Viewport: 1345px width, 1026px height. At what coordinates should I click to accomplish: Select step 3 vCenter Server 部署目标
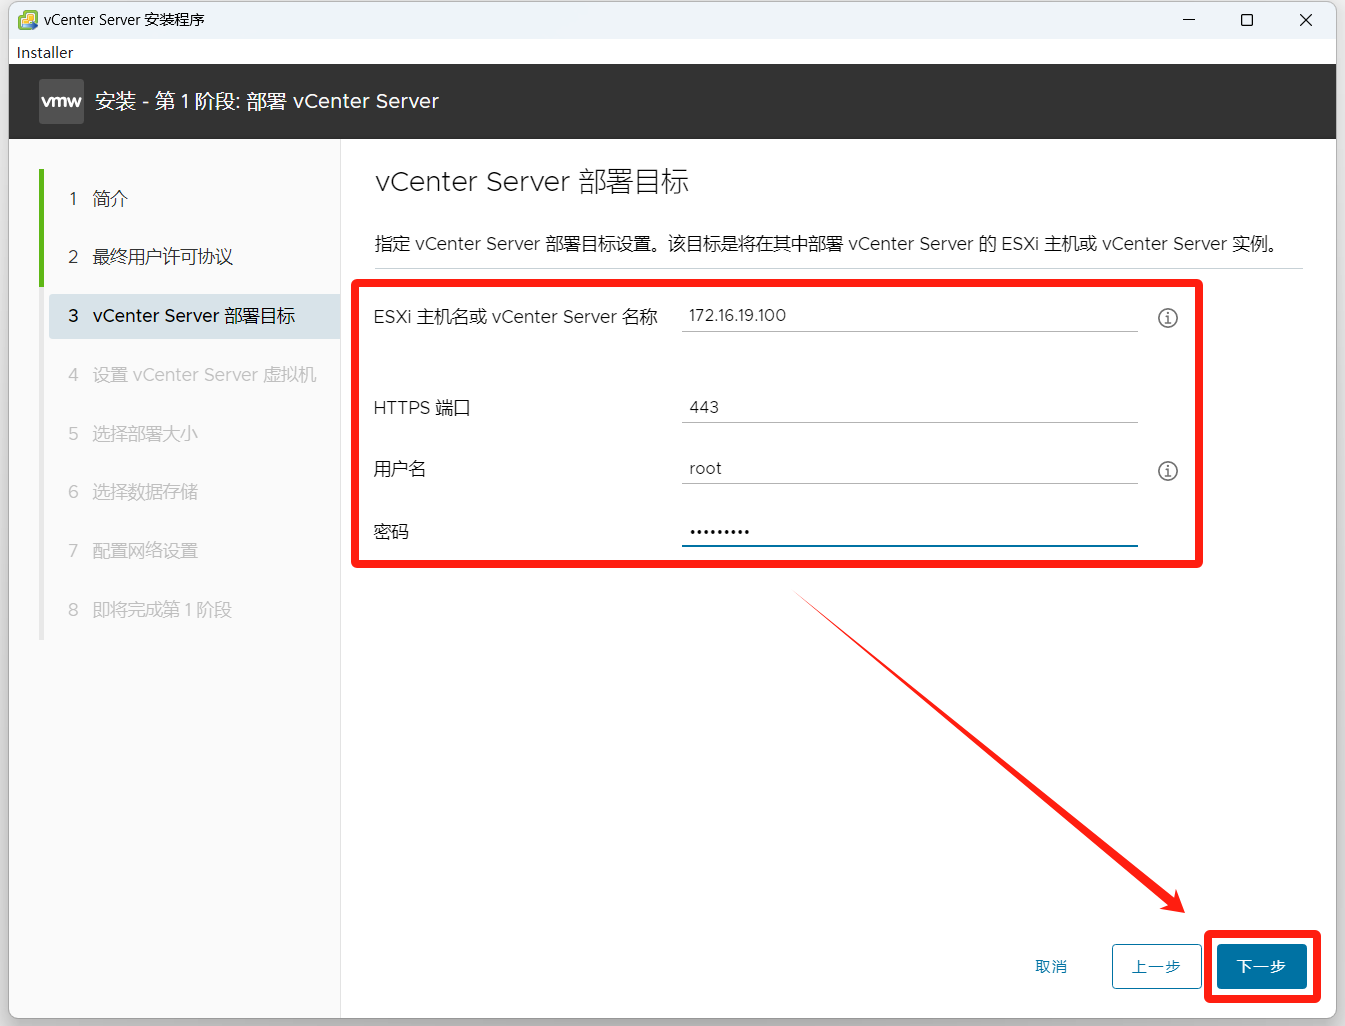pos(193,316)
